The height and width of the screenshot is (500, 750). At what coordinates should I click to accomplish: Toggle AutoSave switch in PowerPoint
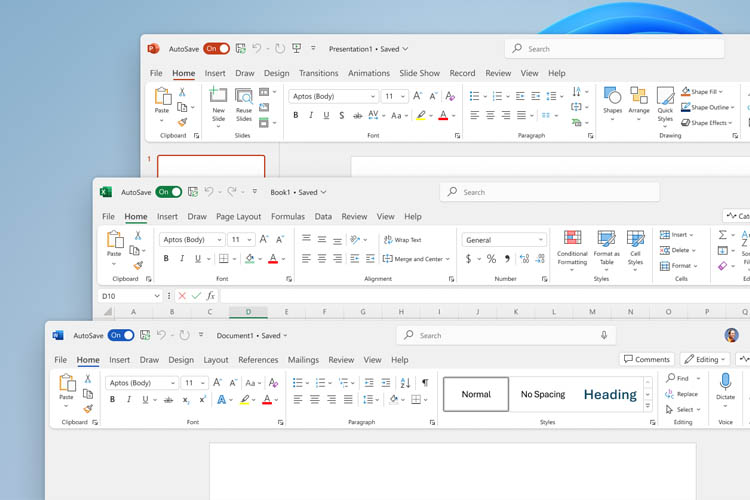point(216,49)
